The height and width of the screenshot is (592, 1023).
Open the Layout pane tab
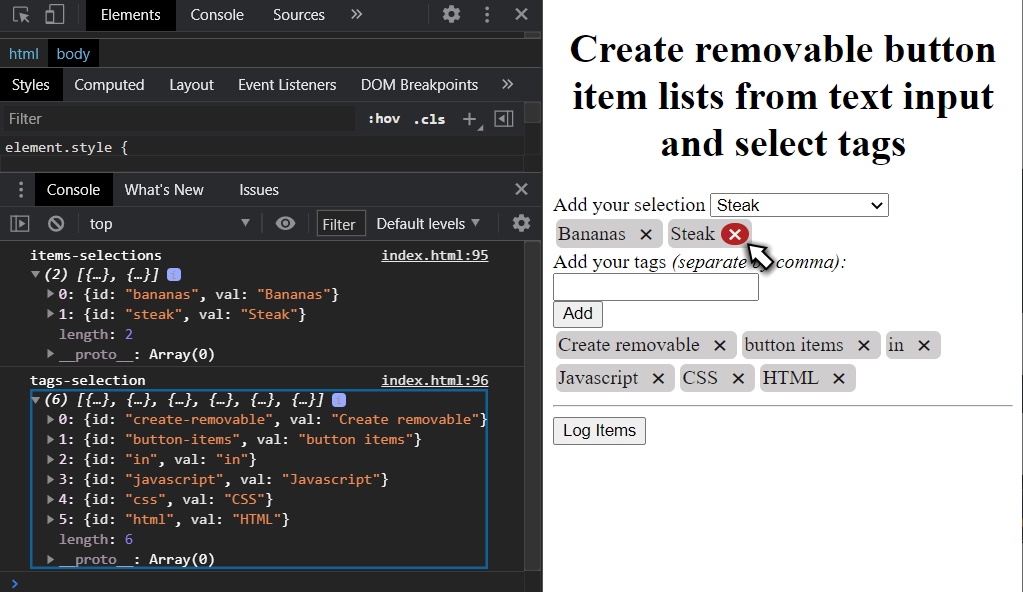(191, 85)
